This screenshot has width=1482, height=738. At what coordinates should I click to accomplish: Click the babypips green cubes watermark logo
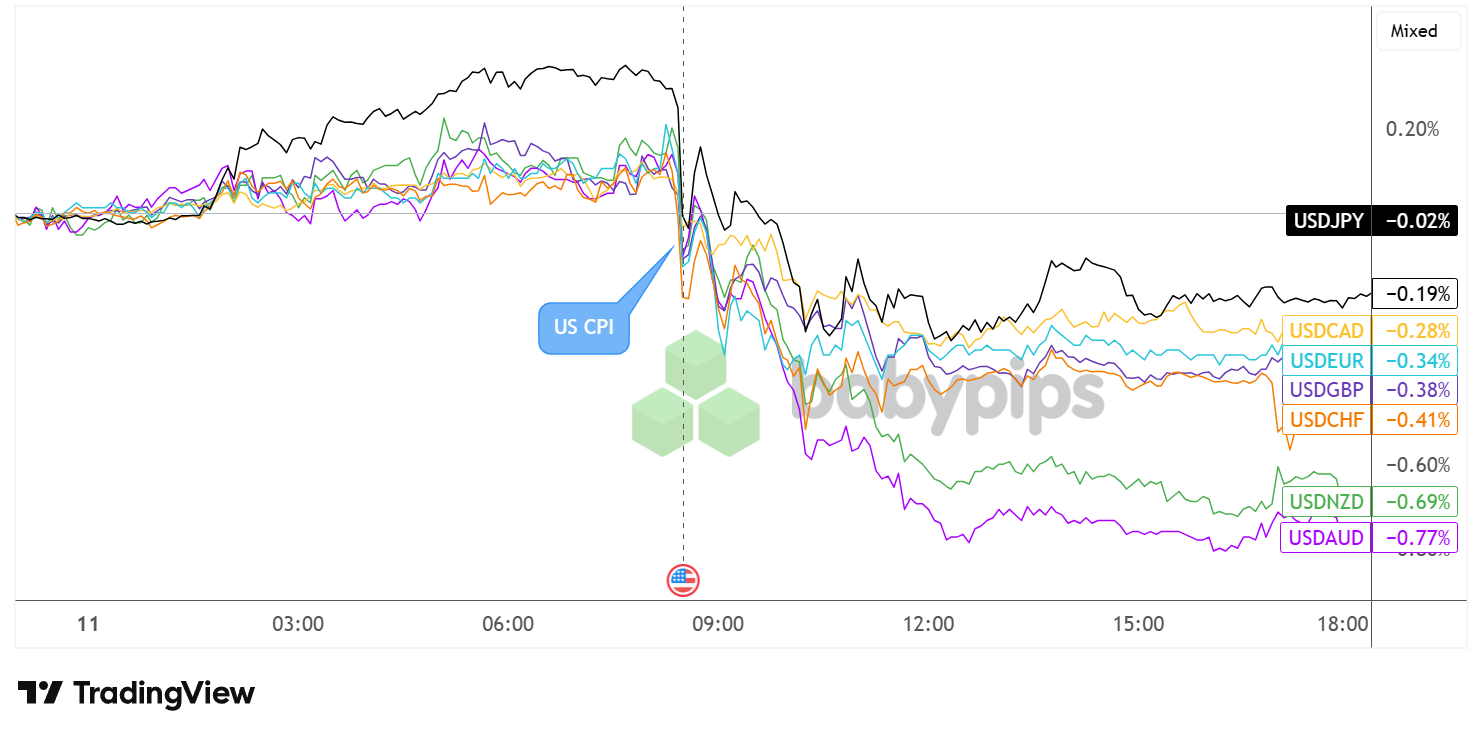(695, 395)
